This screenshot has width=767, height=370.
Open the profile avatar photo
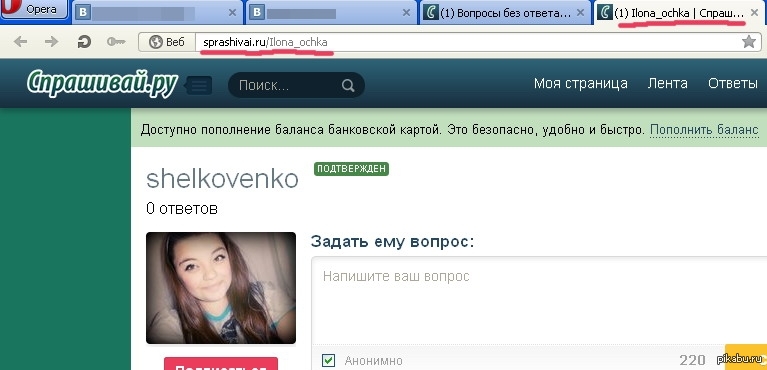[x=221, y=288]
